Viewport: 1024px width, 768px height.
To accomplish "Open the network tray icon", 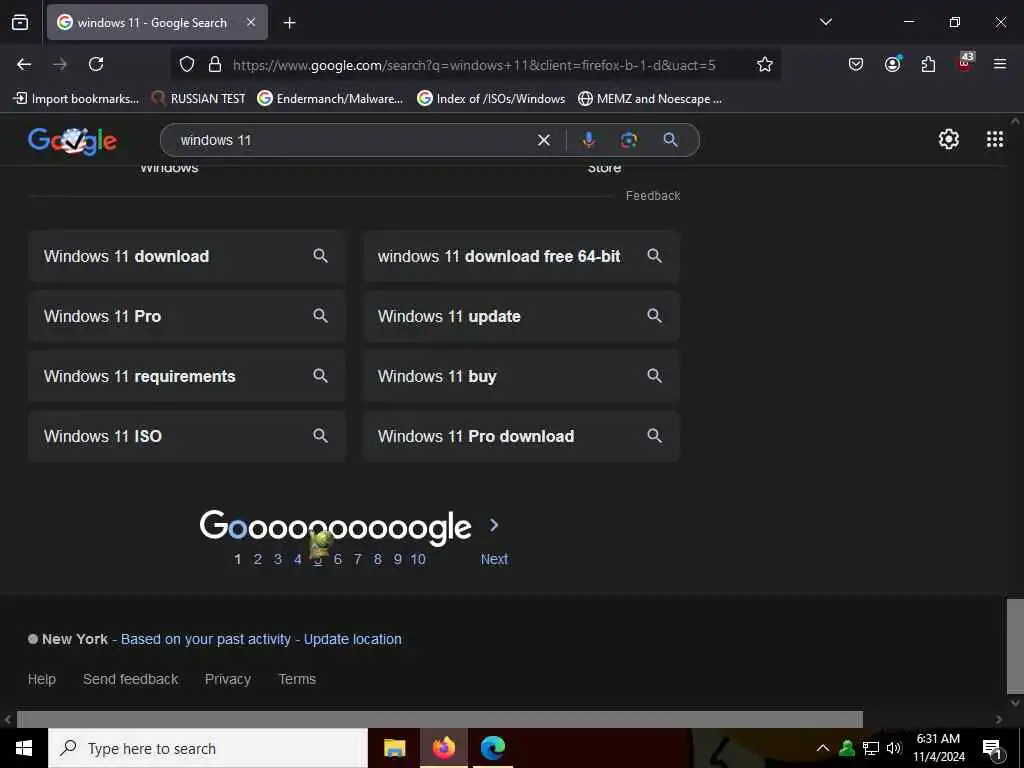I will (x=871, y=748).
